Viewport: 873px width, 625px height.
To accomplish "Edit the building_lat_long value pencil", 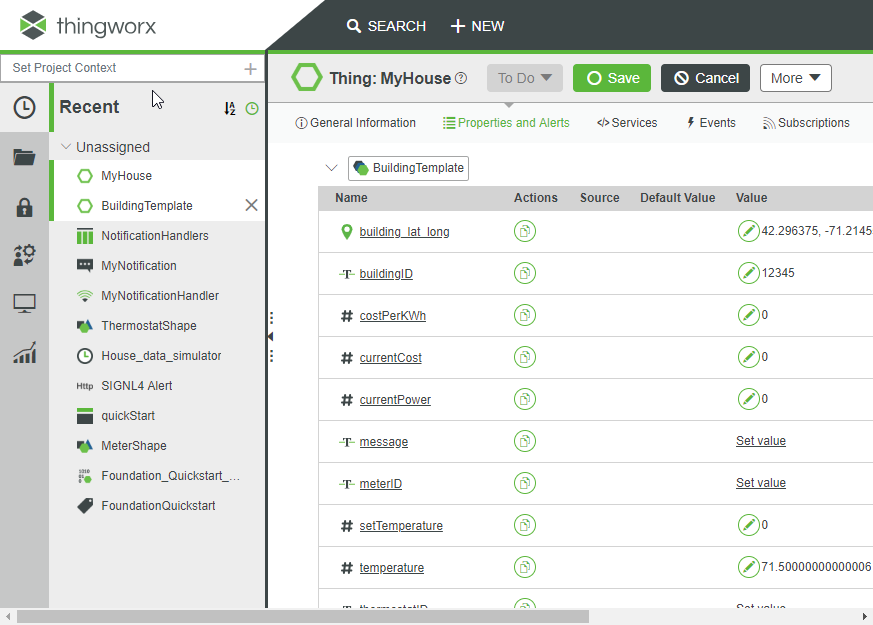I will click(748, 231).
